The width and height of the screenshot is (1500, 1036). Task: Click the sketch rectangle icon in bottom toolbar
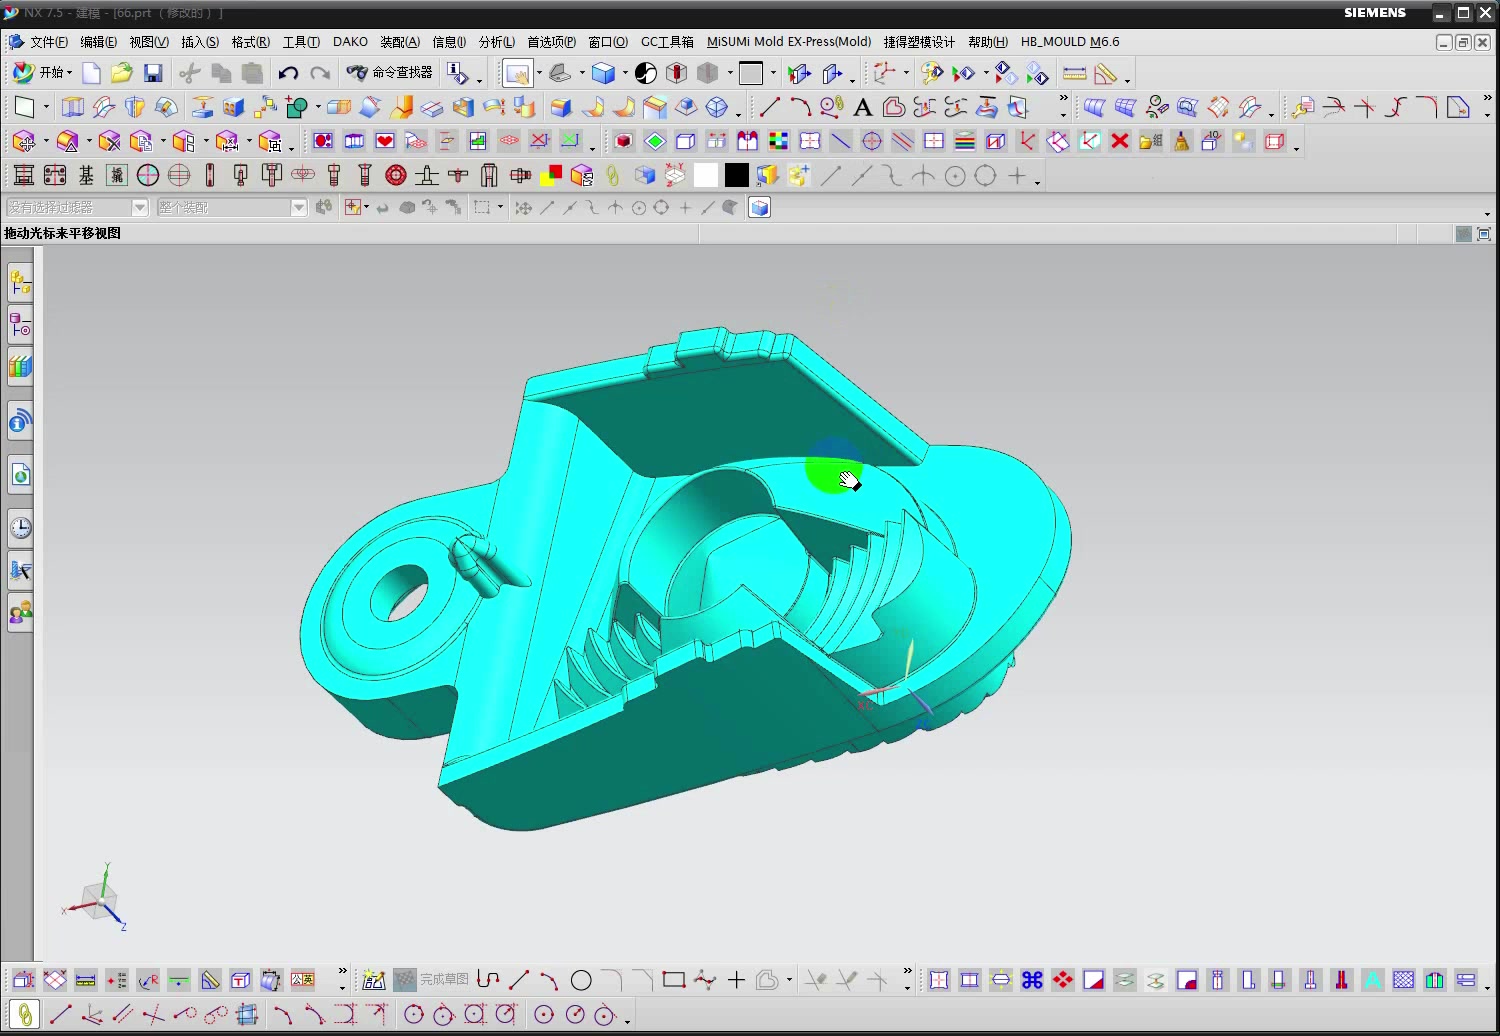tap(674, 980)
